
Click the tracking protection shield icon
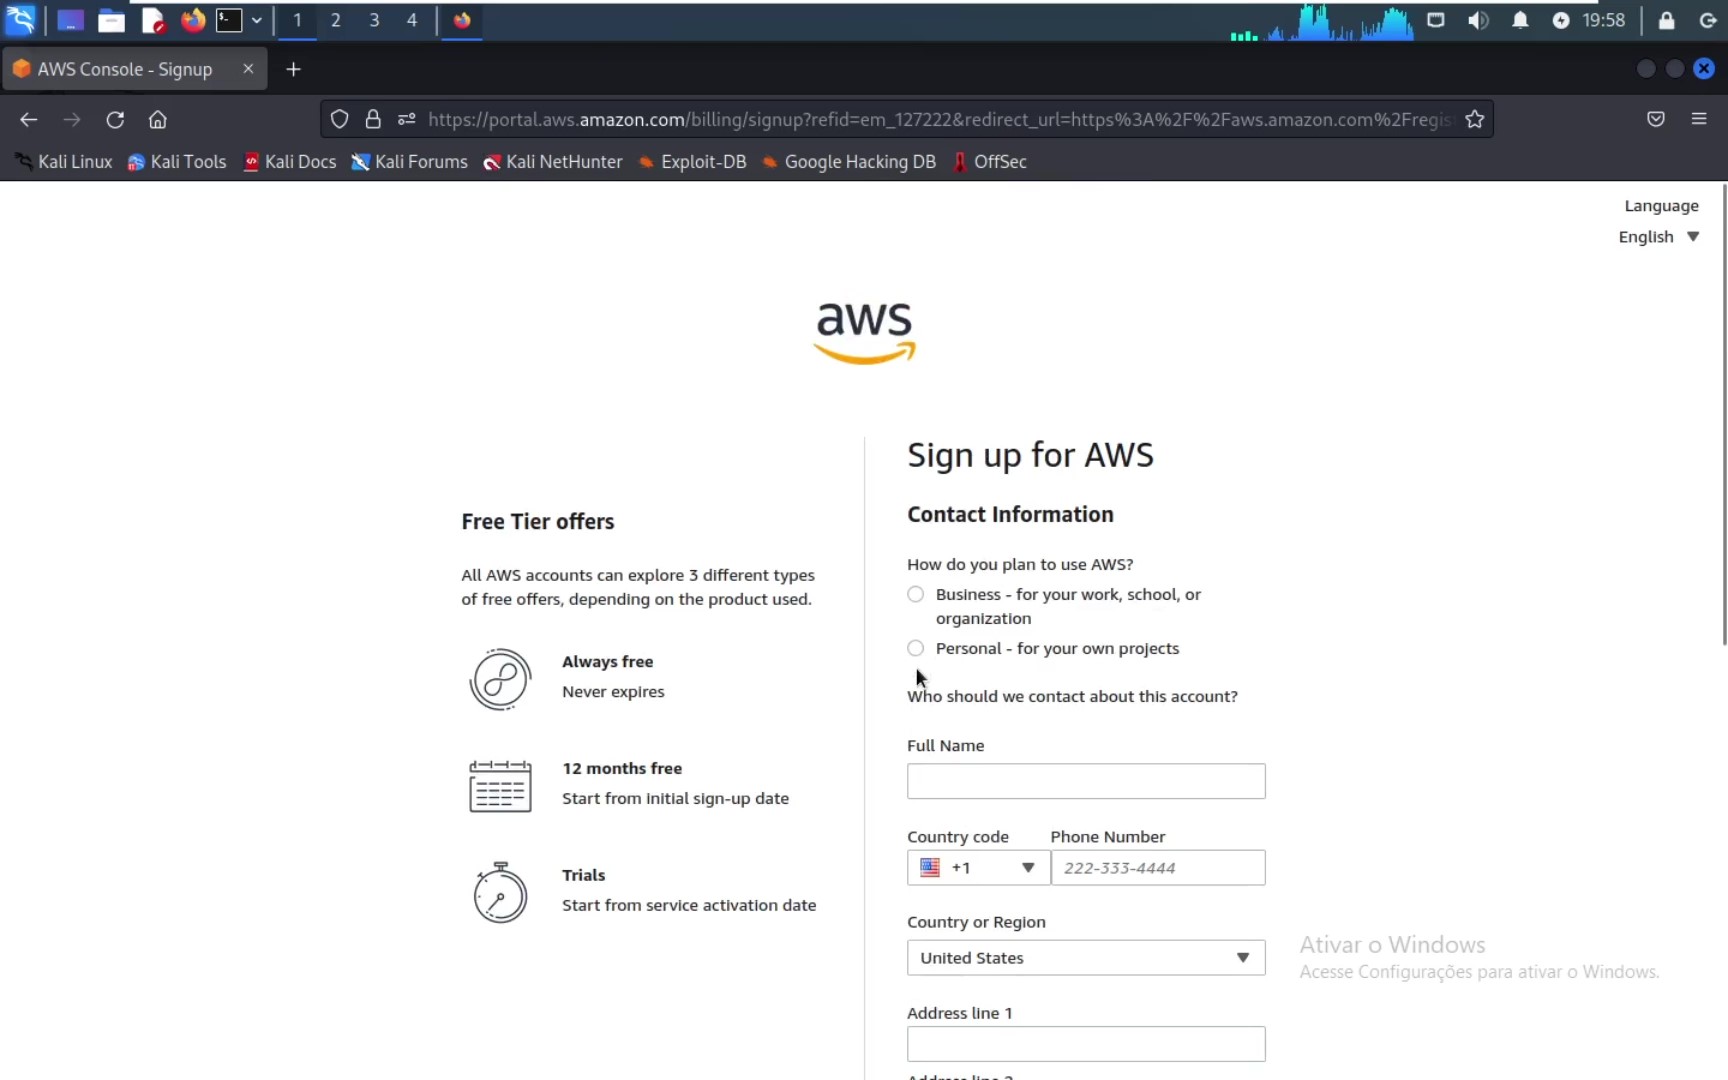[339, 119]
